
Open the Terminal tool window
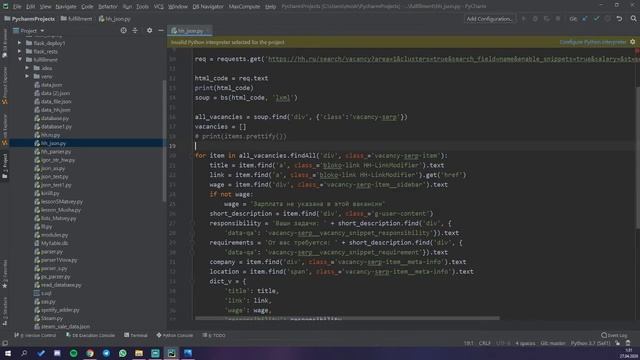[136, 336]
